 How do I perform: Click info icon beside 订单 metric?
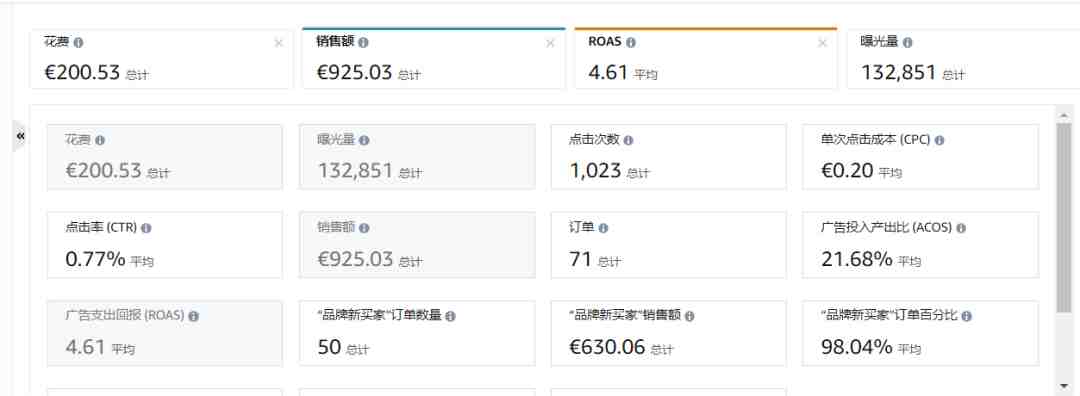pyautogui.click(x=603, y=228)
